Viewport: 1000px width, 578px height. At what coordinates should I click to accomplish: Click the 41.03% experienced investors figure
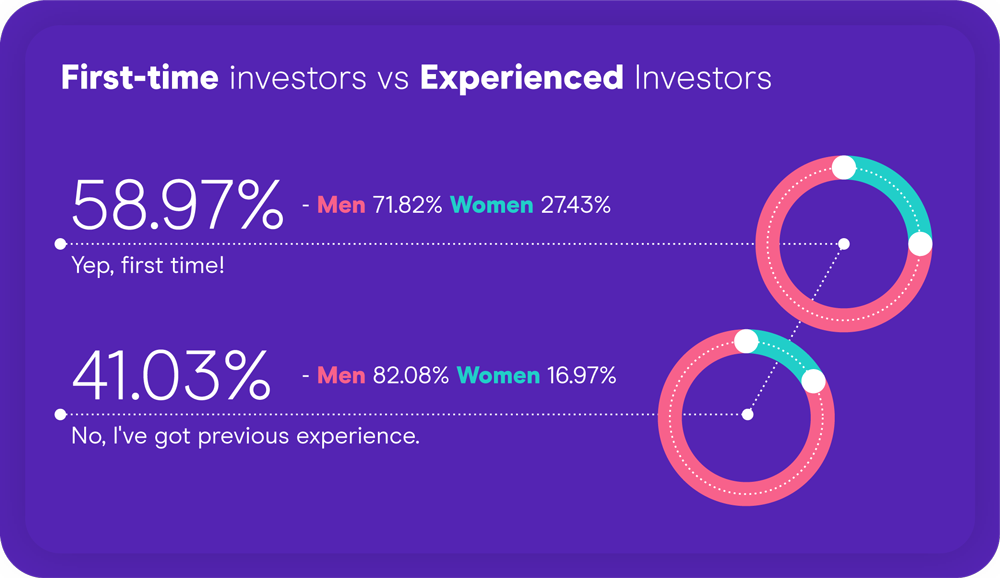pos(172,375)
